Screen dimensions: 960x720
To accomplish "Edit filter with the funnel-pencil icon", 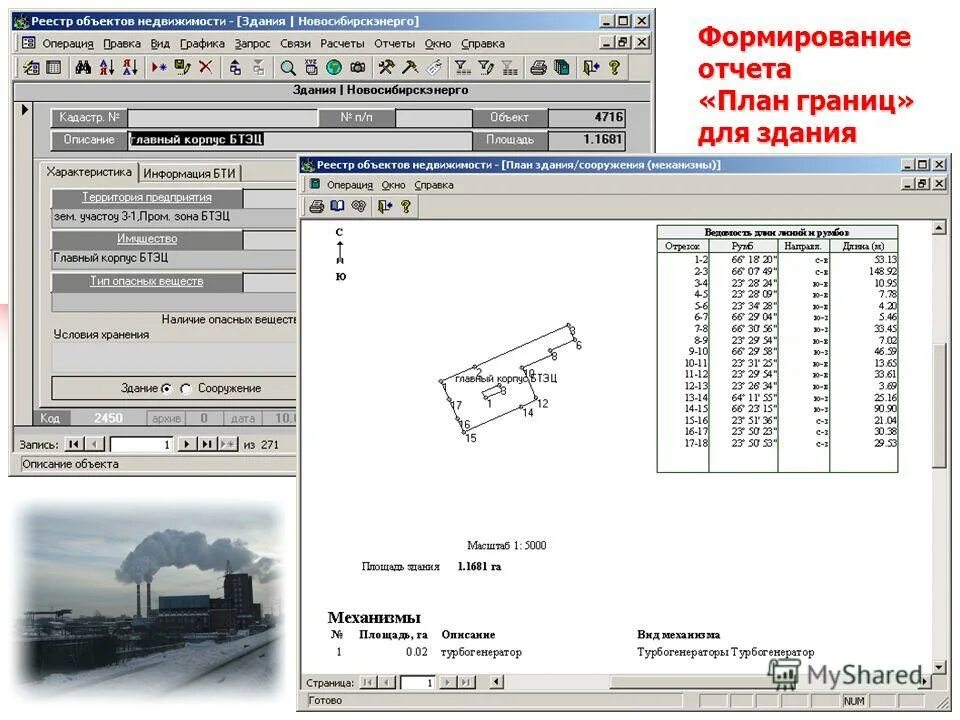I will (486, 67).
